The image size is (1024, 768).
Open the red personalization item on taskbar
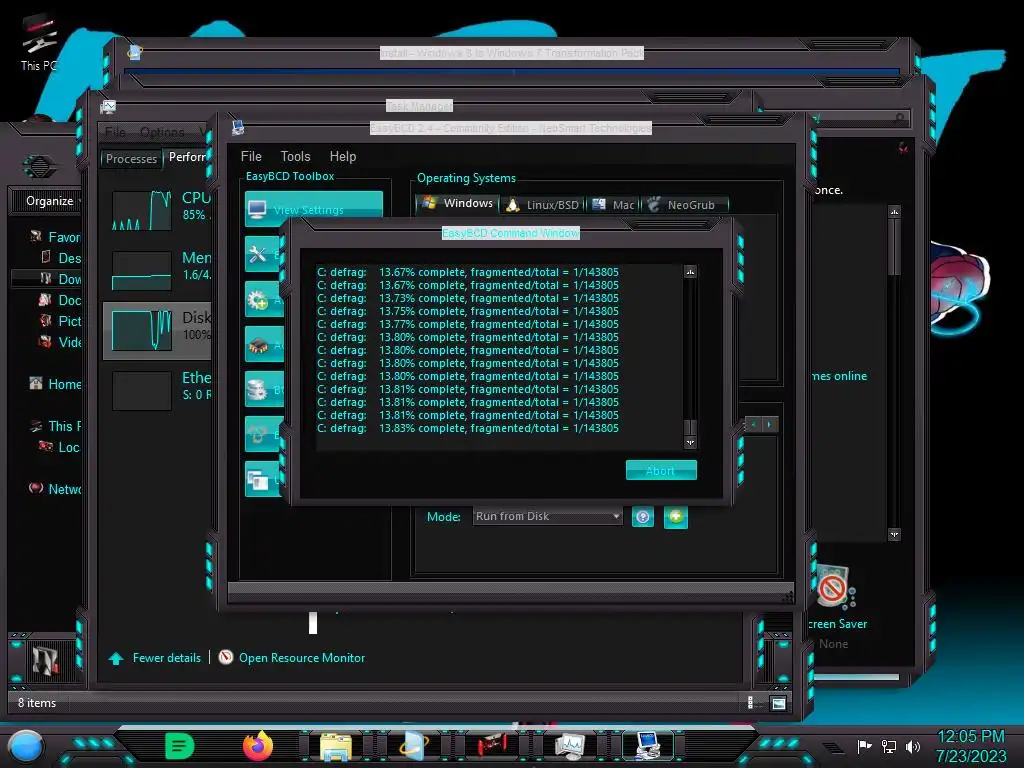coord(492,746)
